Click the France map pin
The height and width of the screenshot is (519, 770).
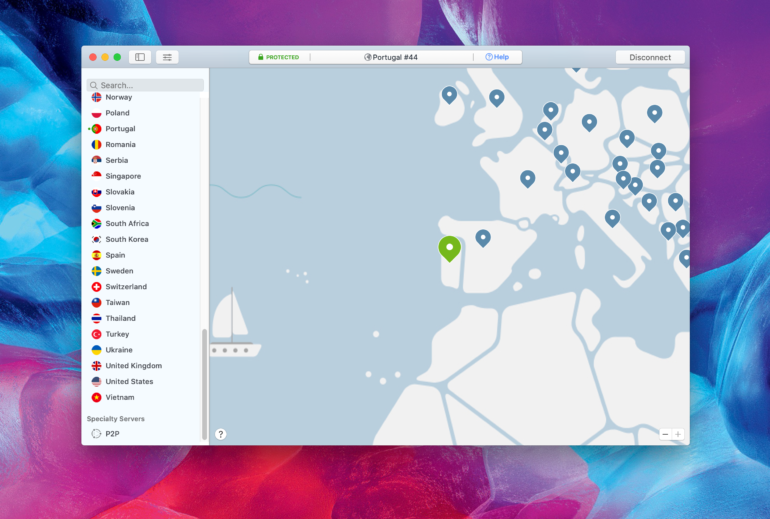click(527, 179)
